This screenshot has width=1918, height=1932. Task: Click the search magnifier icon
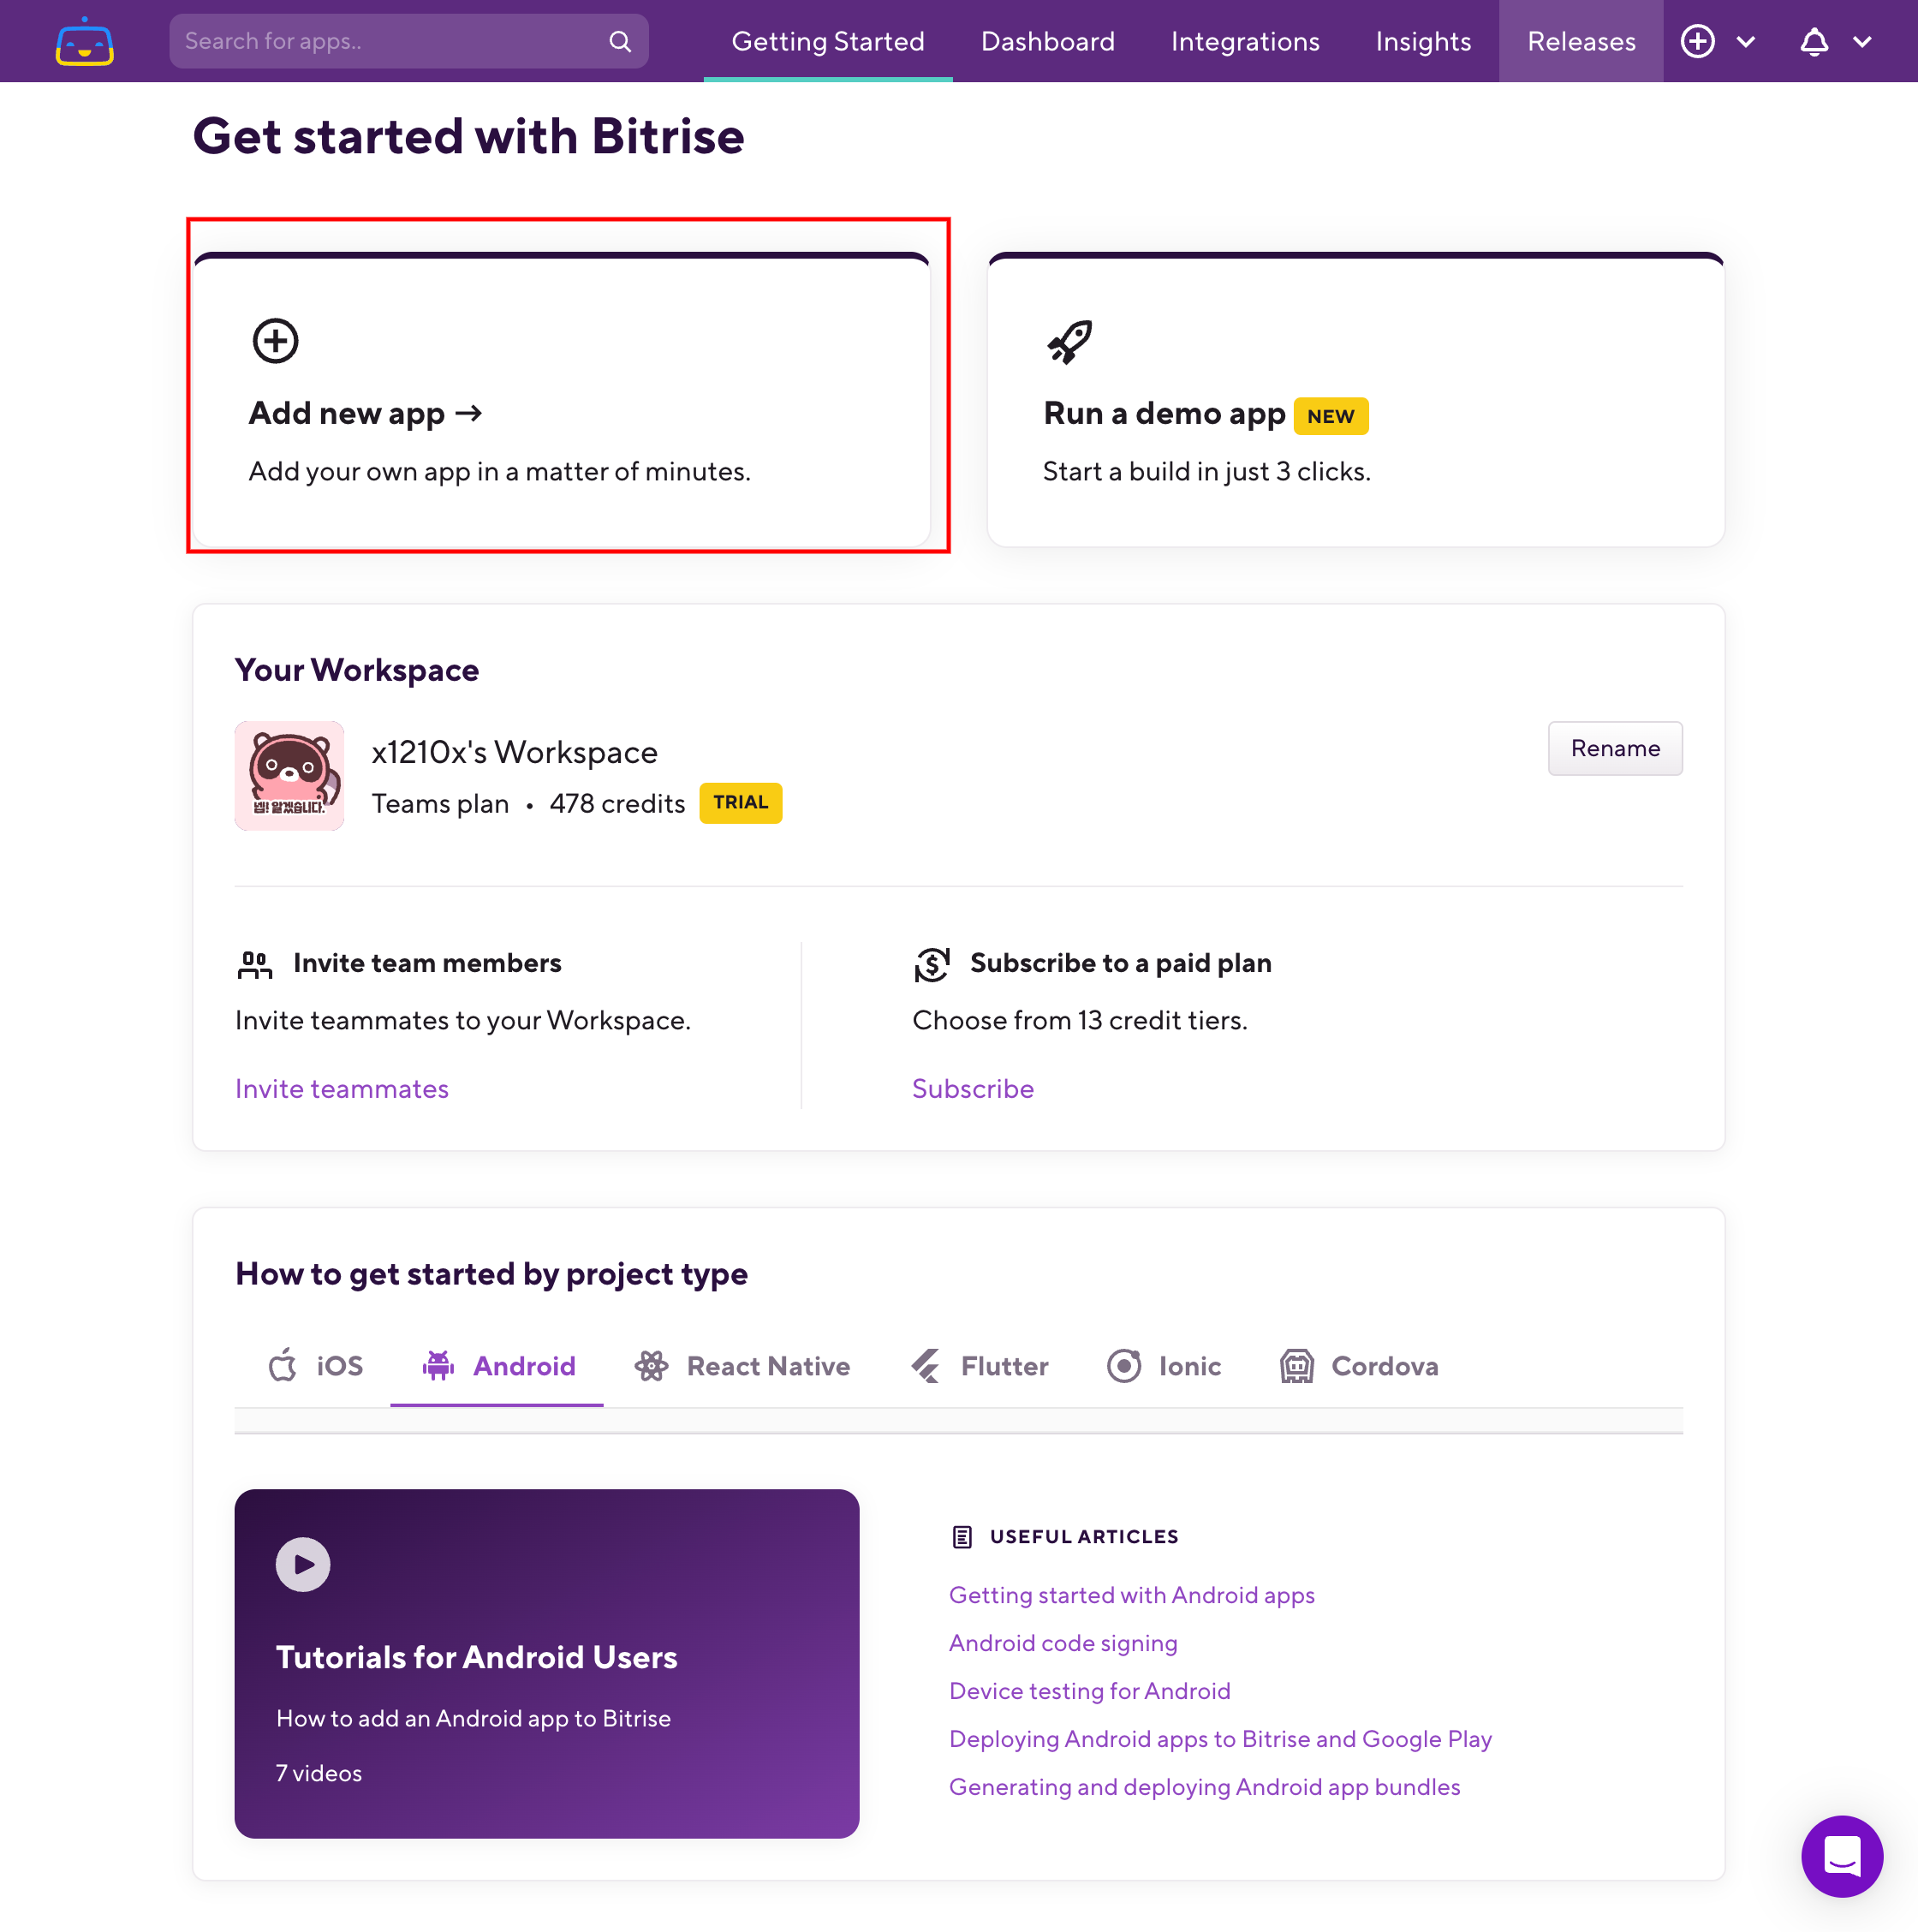[x=620, y=41]
